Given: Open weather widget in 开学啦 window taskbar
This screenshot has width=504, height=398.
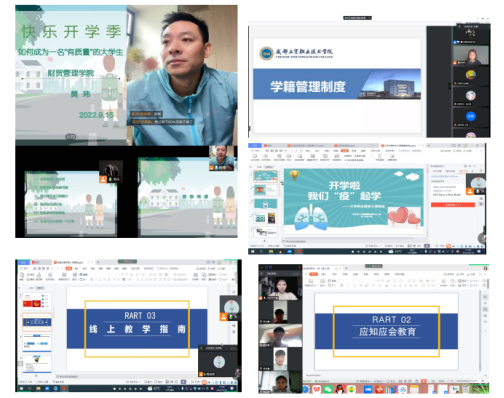Looking at the screenshot, I should (x=395, y=251).
